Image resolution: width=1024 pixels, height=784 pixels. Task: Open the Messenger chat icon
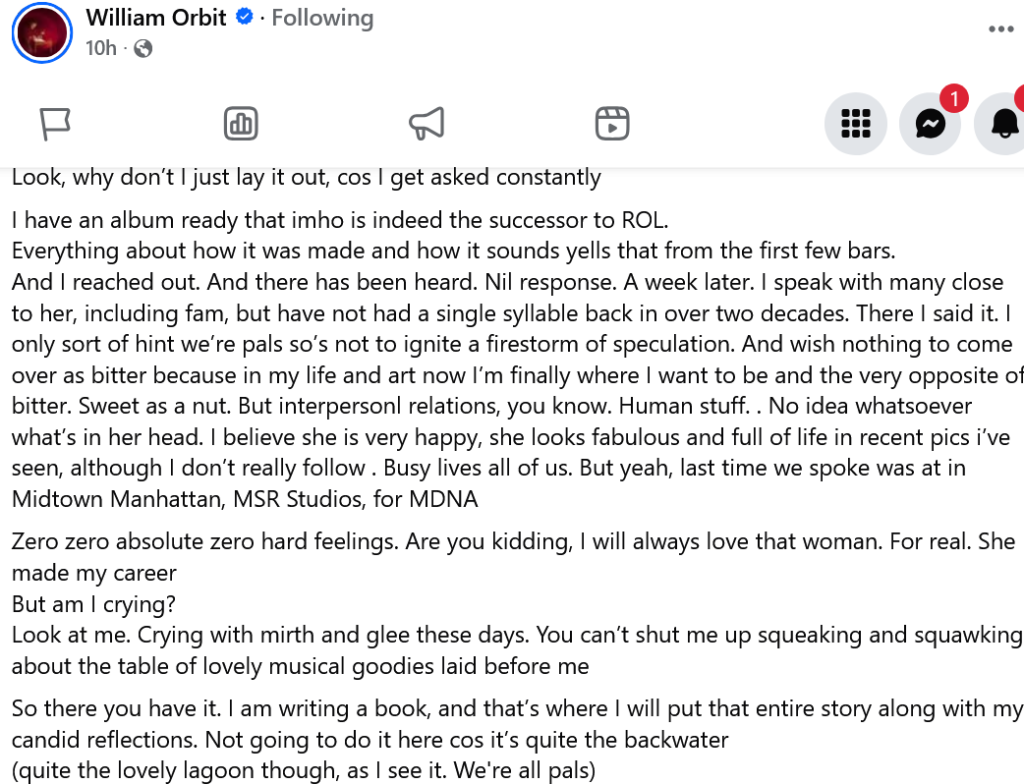point(930,124)
